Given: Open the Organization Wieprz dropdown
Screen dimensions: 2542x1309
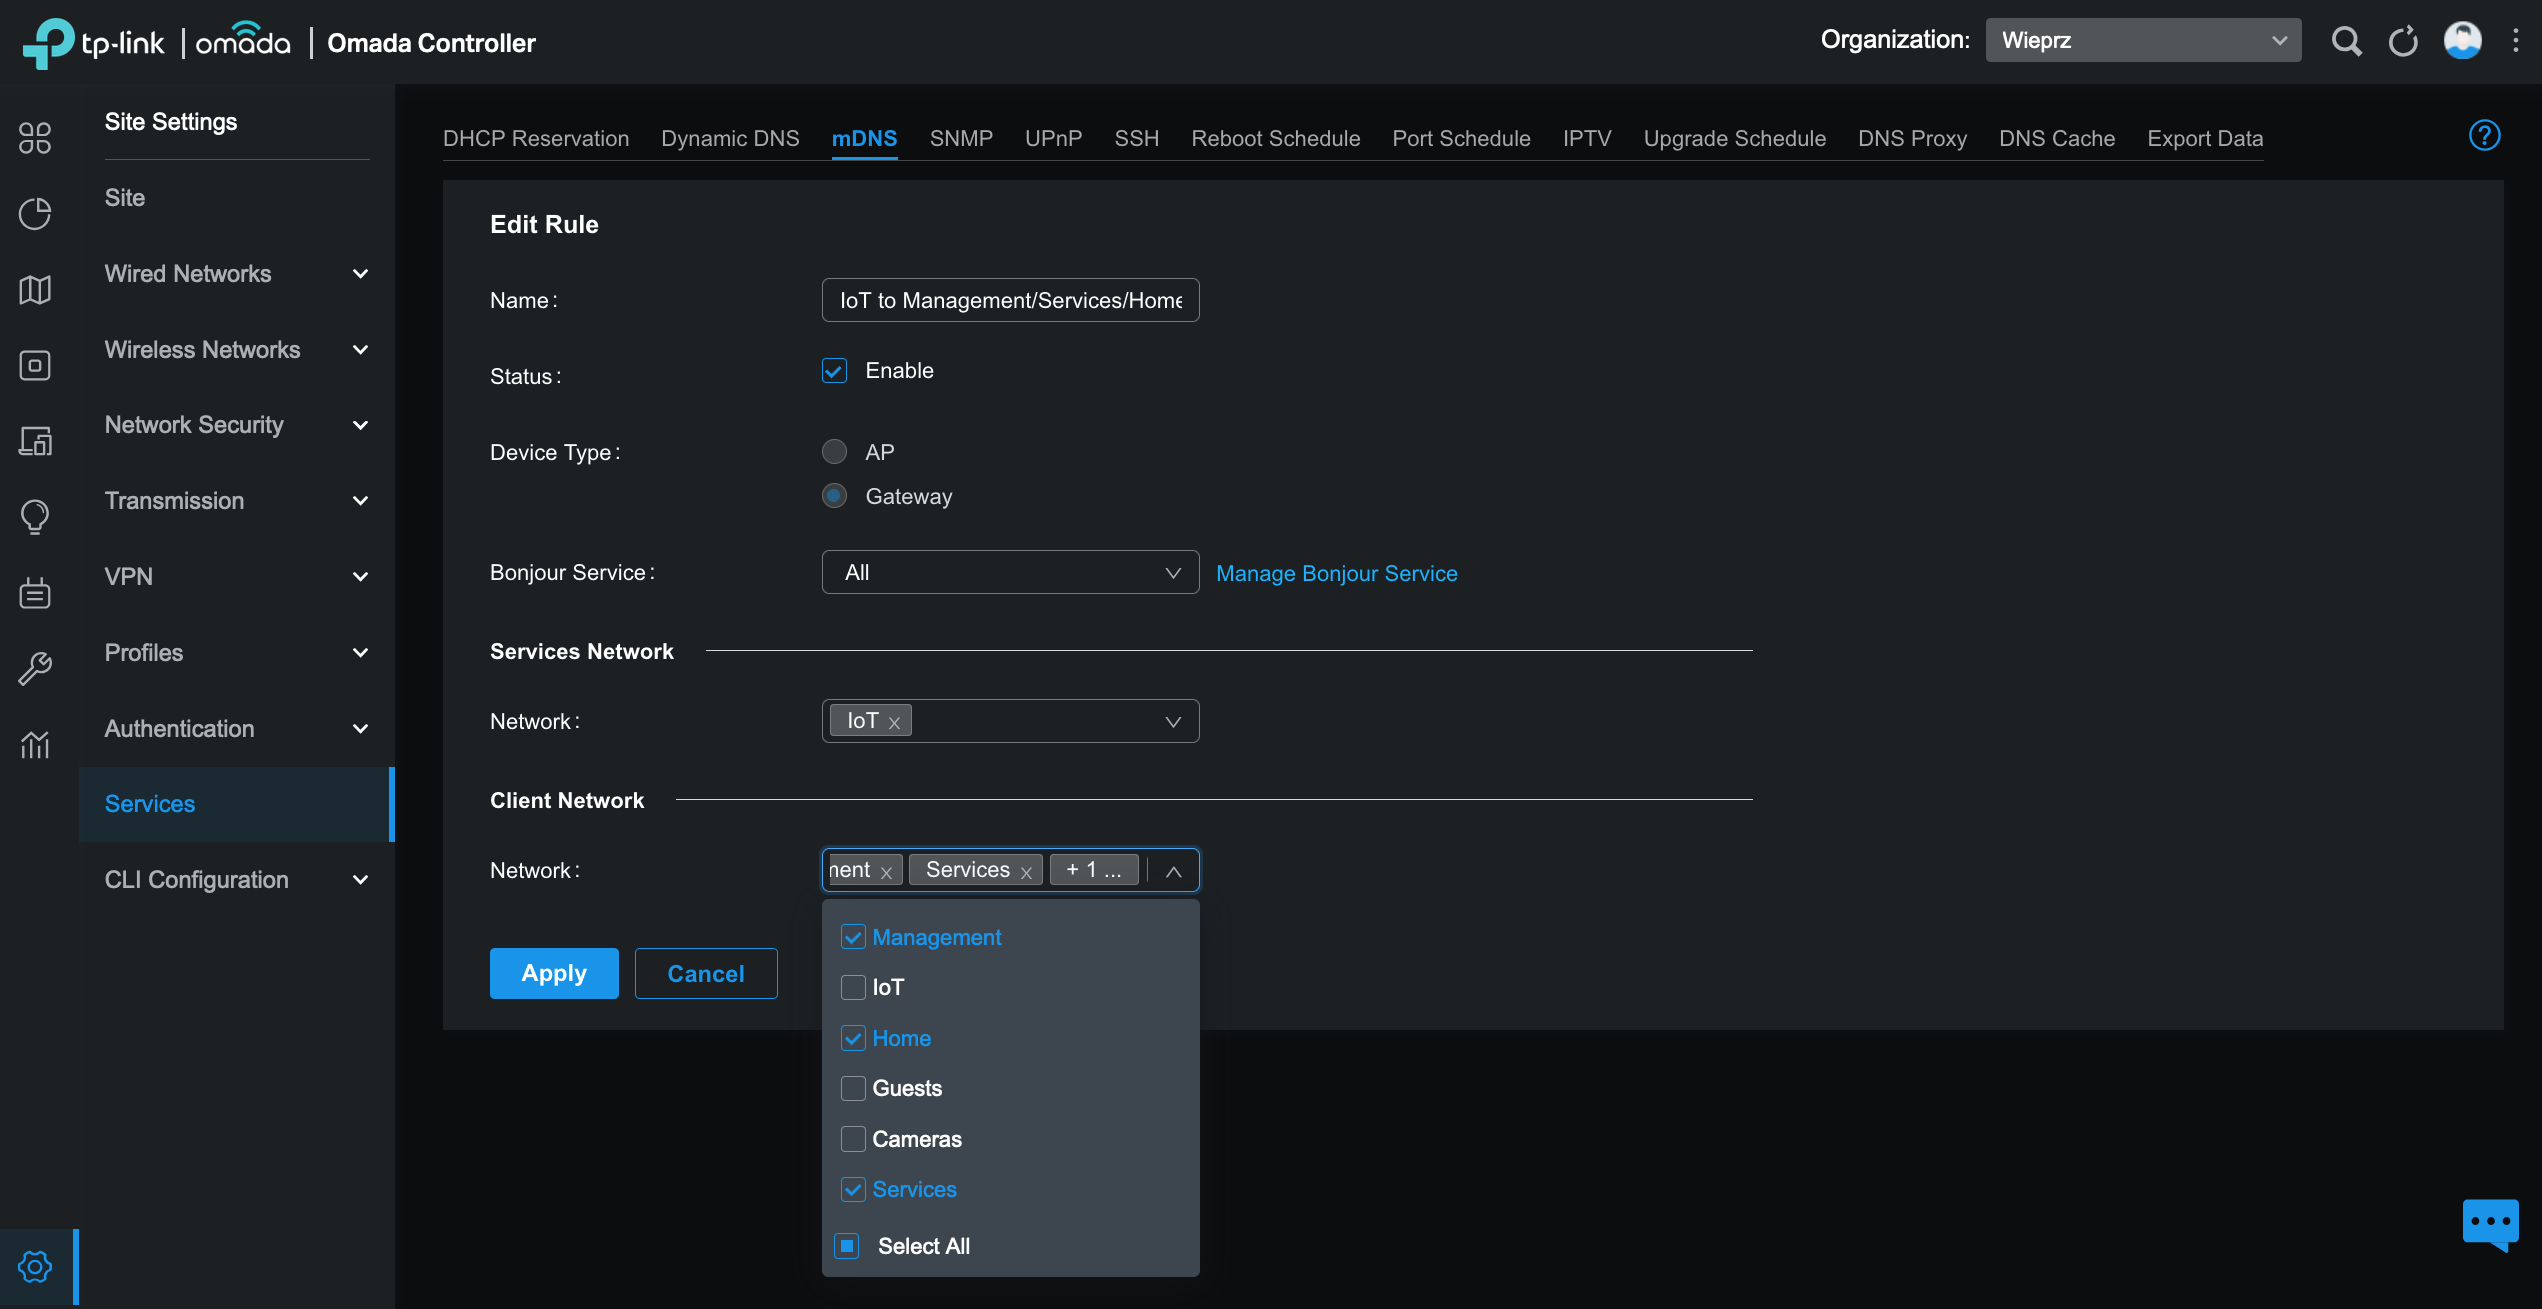Looking at the screenshot, I should [2143, 40].
